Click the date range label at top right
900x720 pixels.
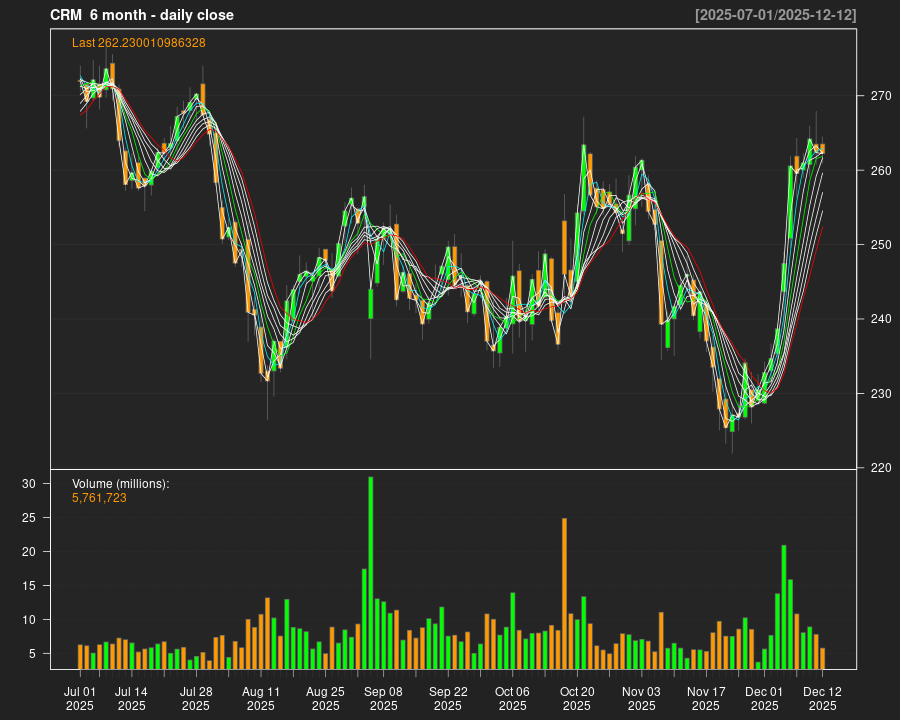click(775, 15)
